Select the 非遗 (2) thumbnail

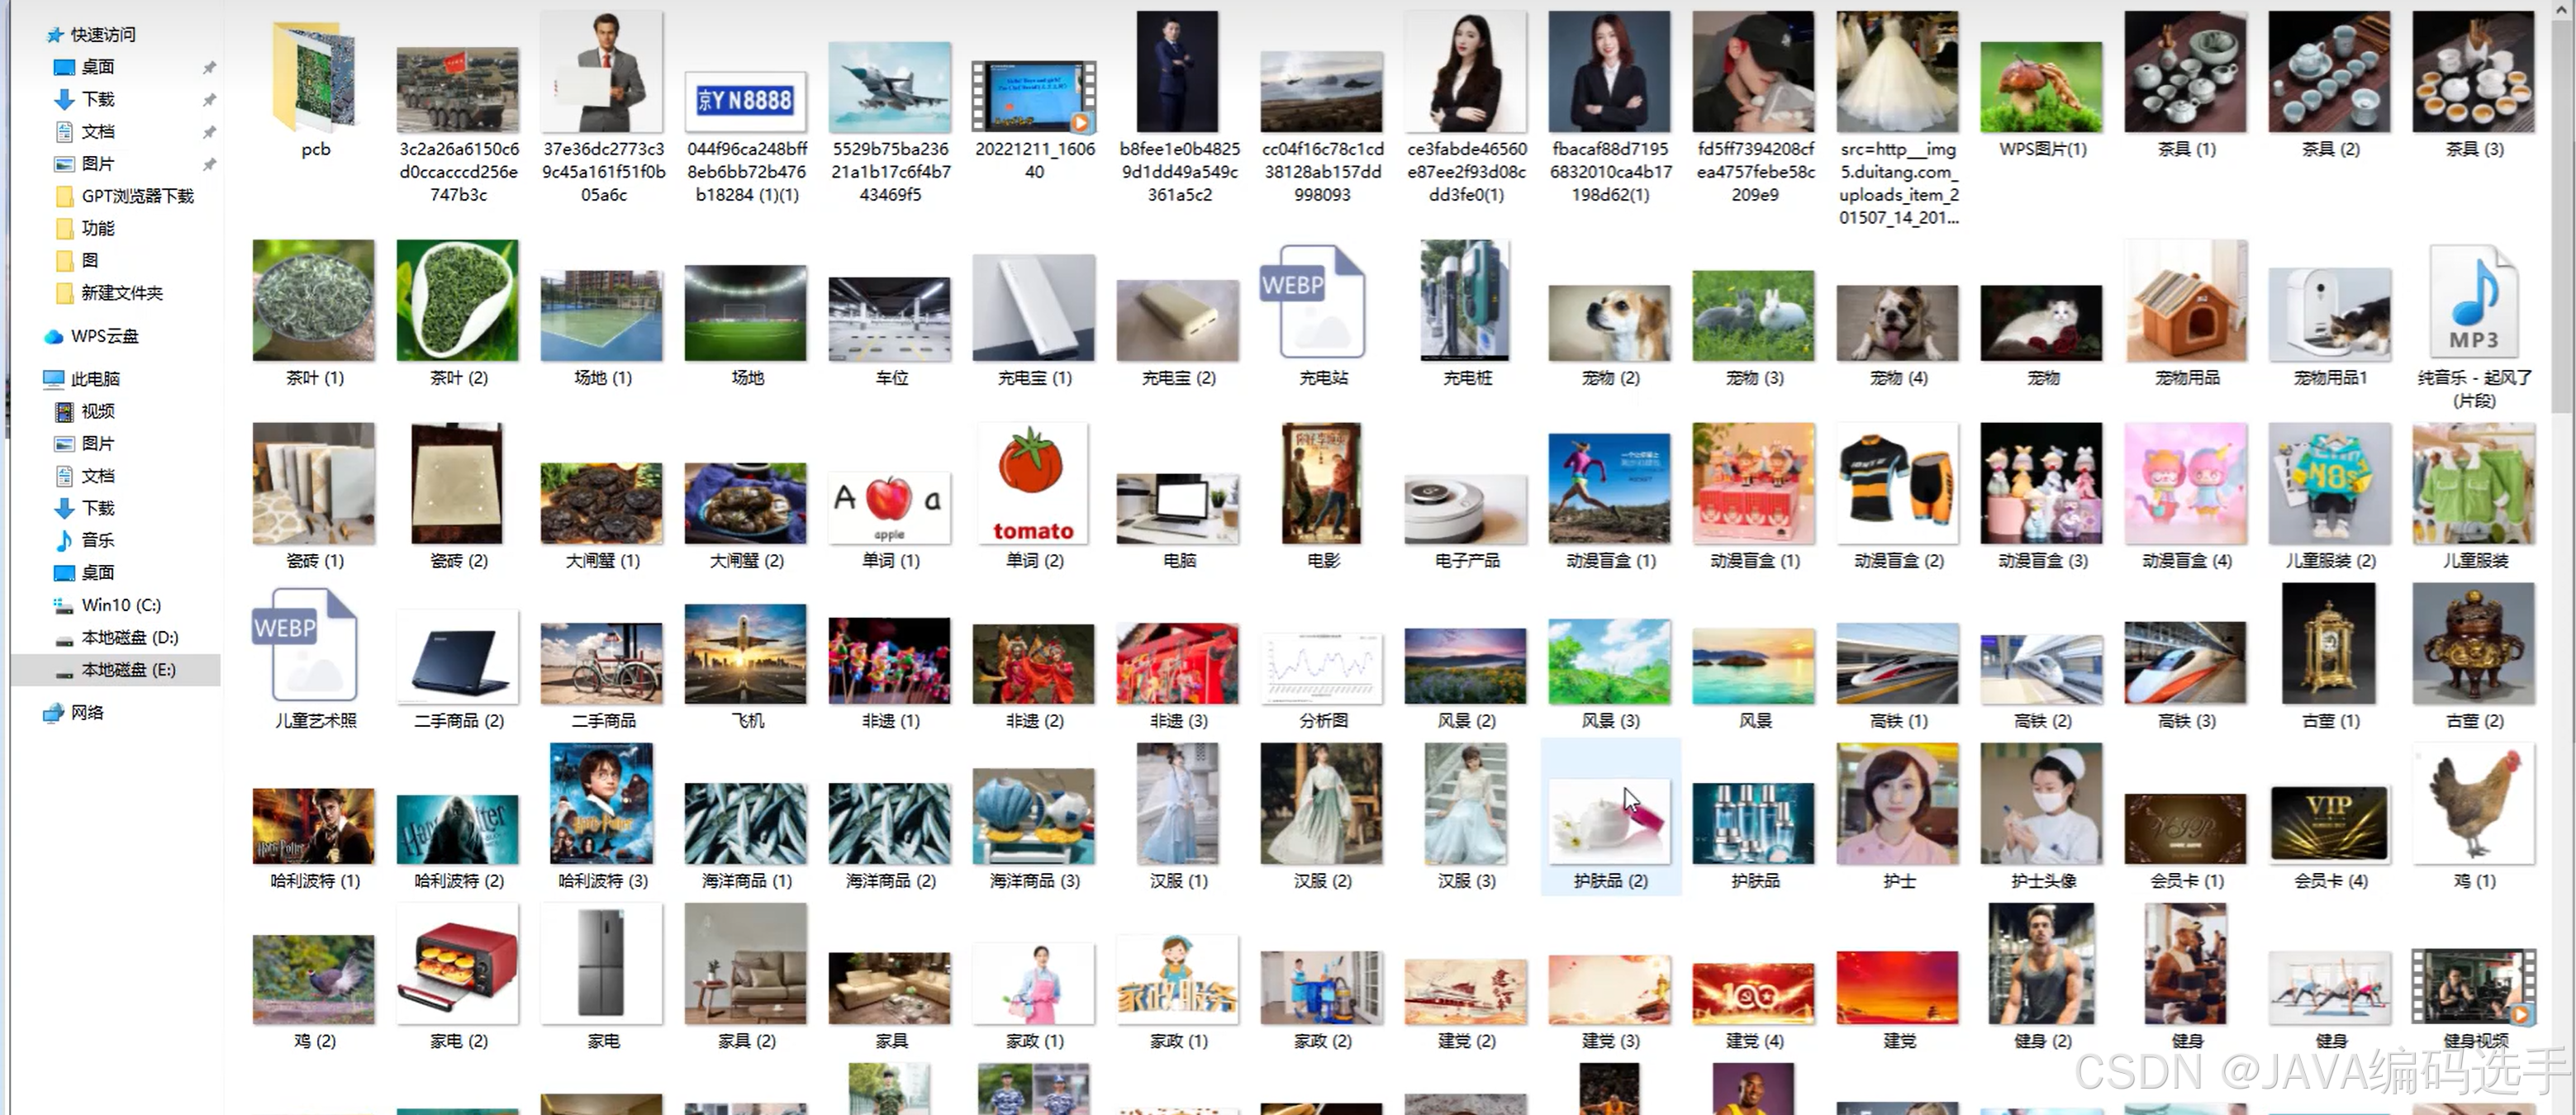tap(1034, 664)
